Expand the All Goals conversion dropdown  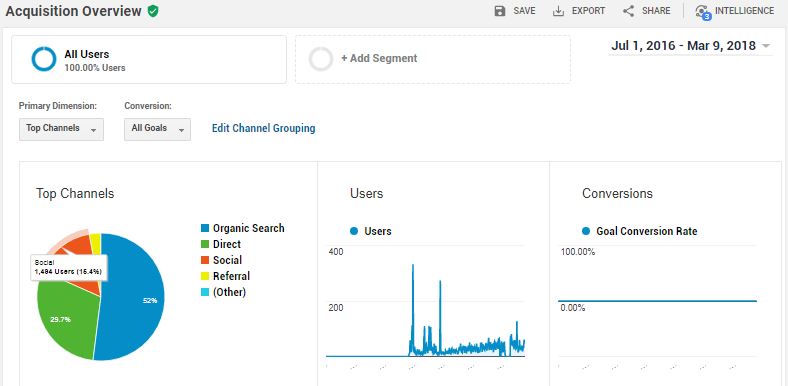click(x=157, y=129)
